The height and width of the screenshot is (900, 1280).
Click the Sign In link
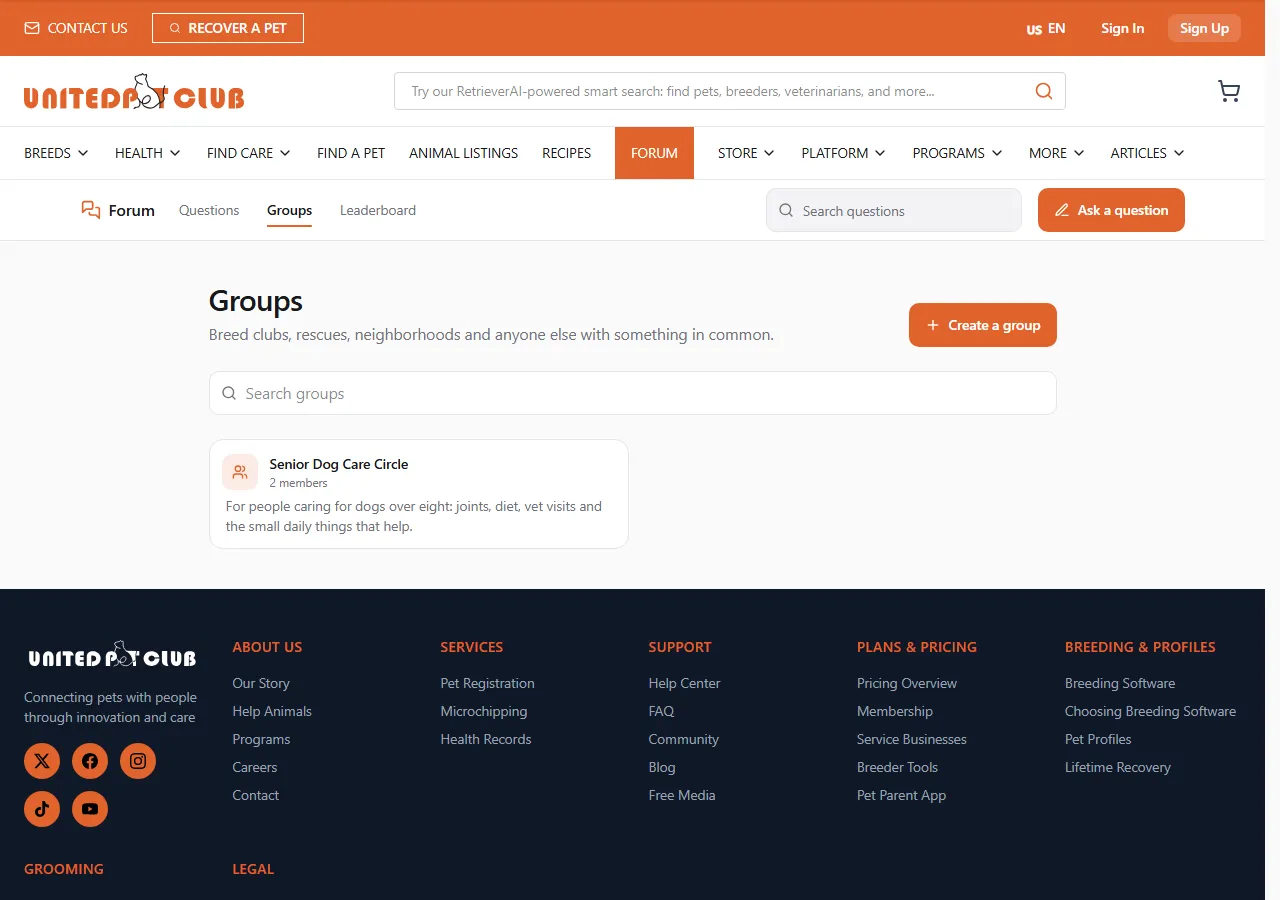pyautogui.click(x=1123, y=28)
